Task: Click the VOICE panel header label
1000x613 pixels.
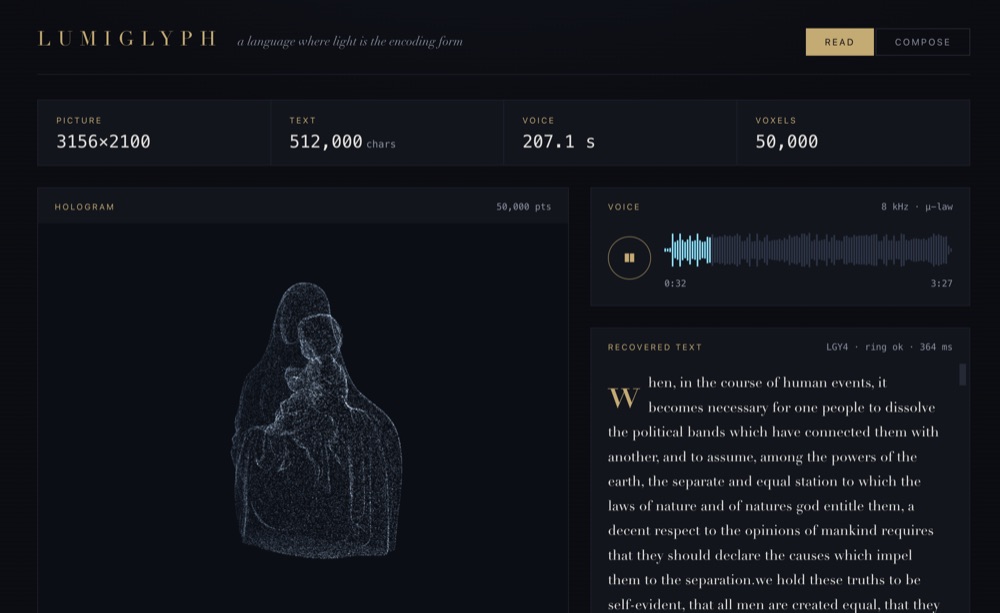Action: [624, 207]
